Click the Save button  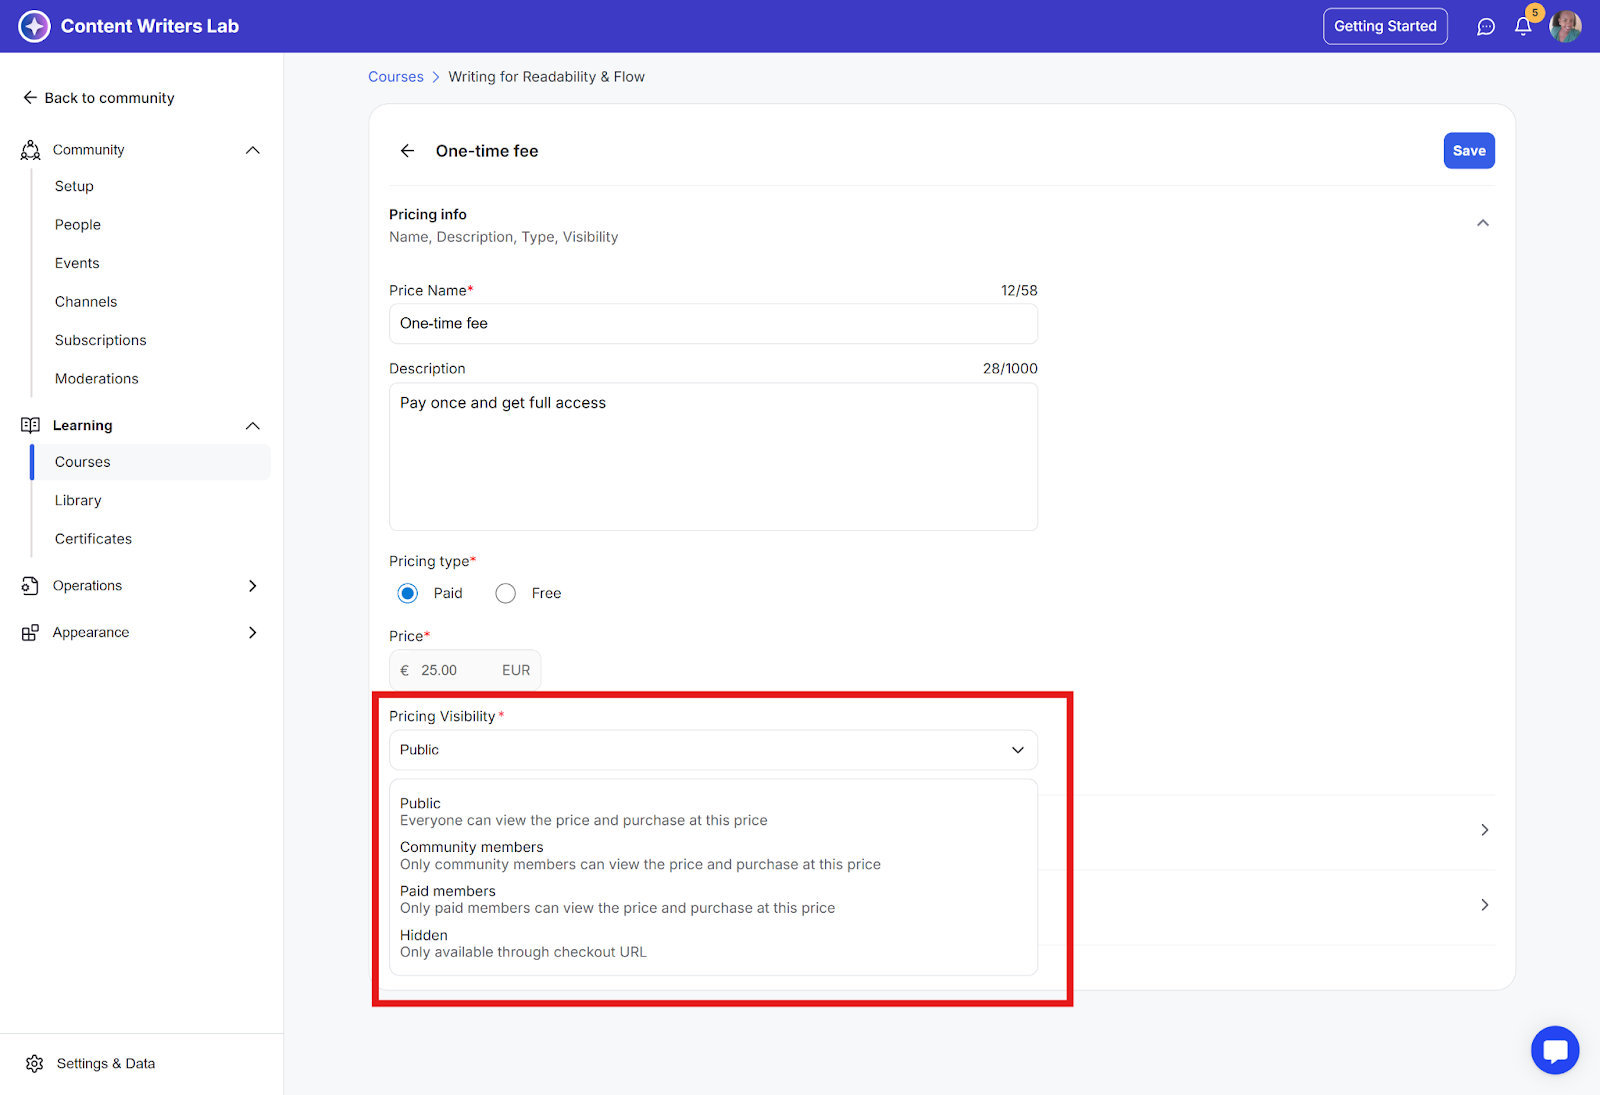pyautogui.click(x=1468, y=151)
